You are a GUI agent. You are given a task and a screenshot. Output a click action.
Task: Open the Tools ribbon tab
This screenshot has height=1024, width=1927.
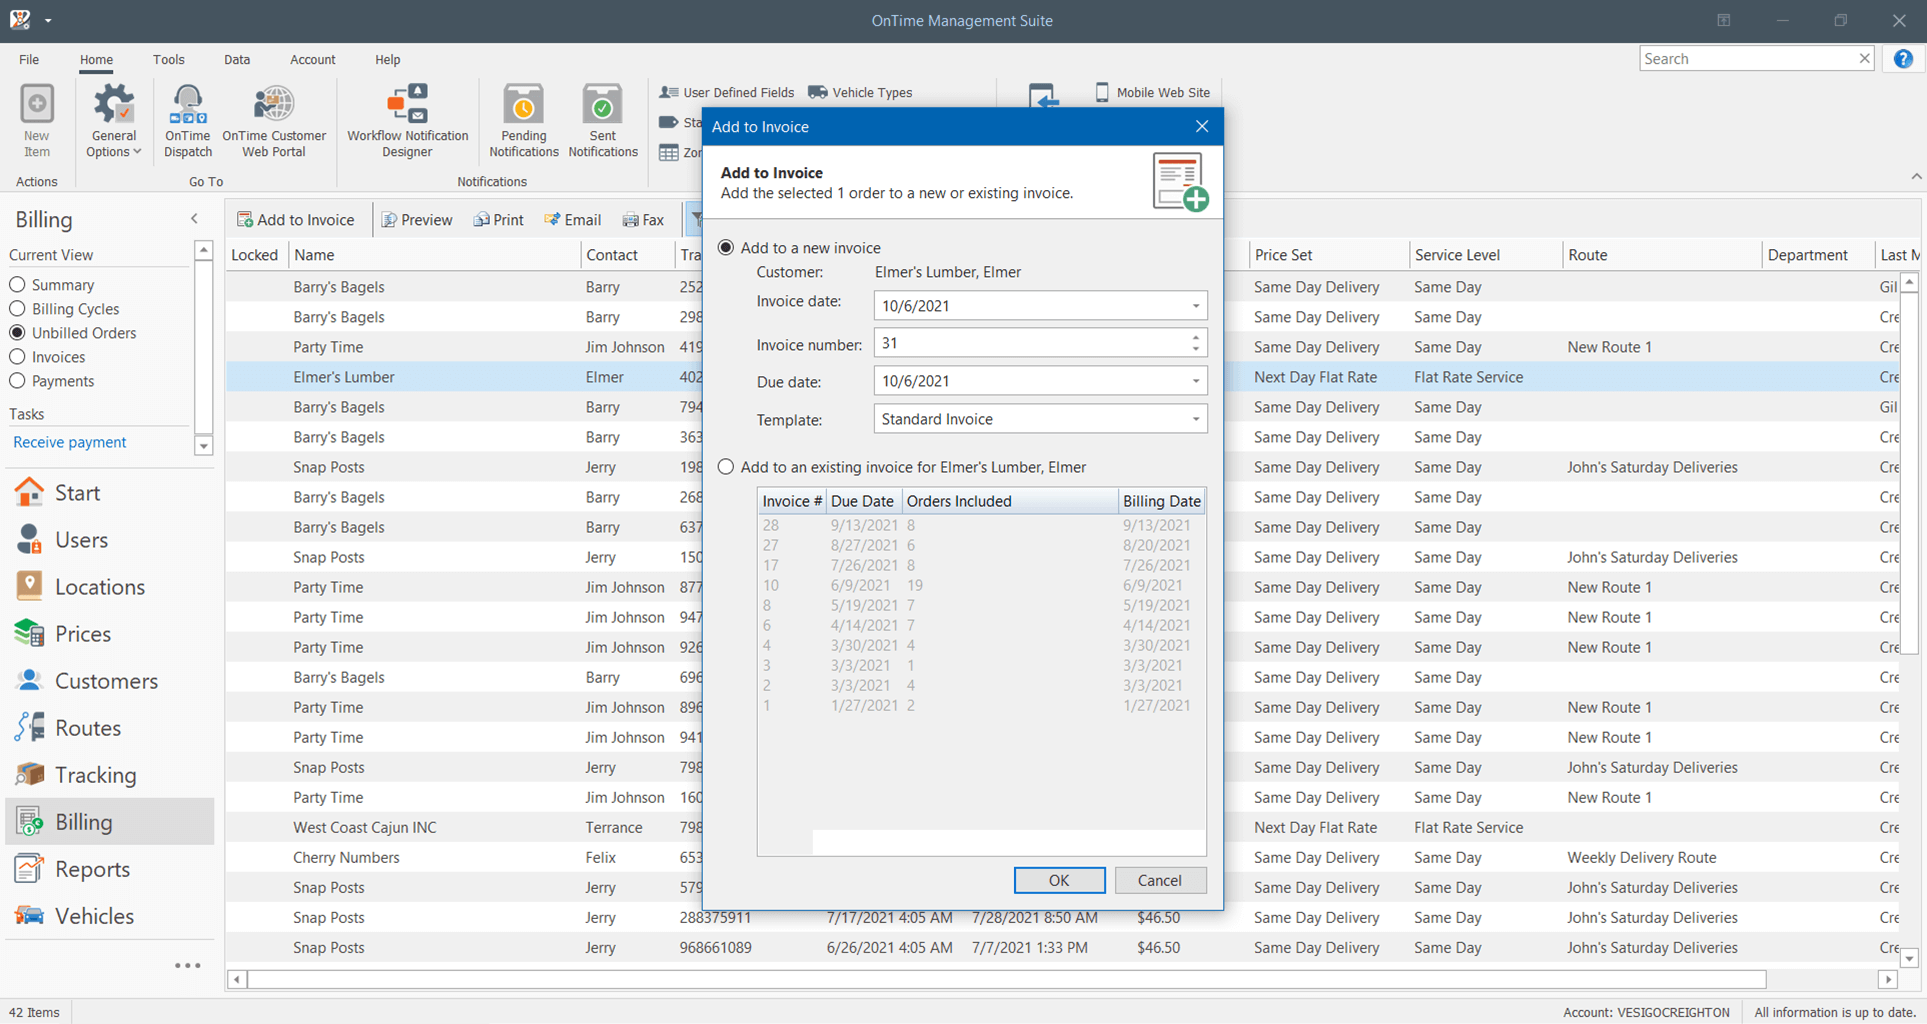click(168, 60)
